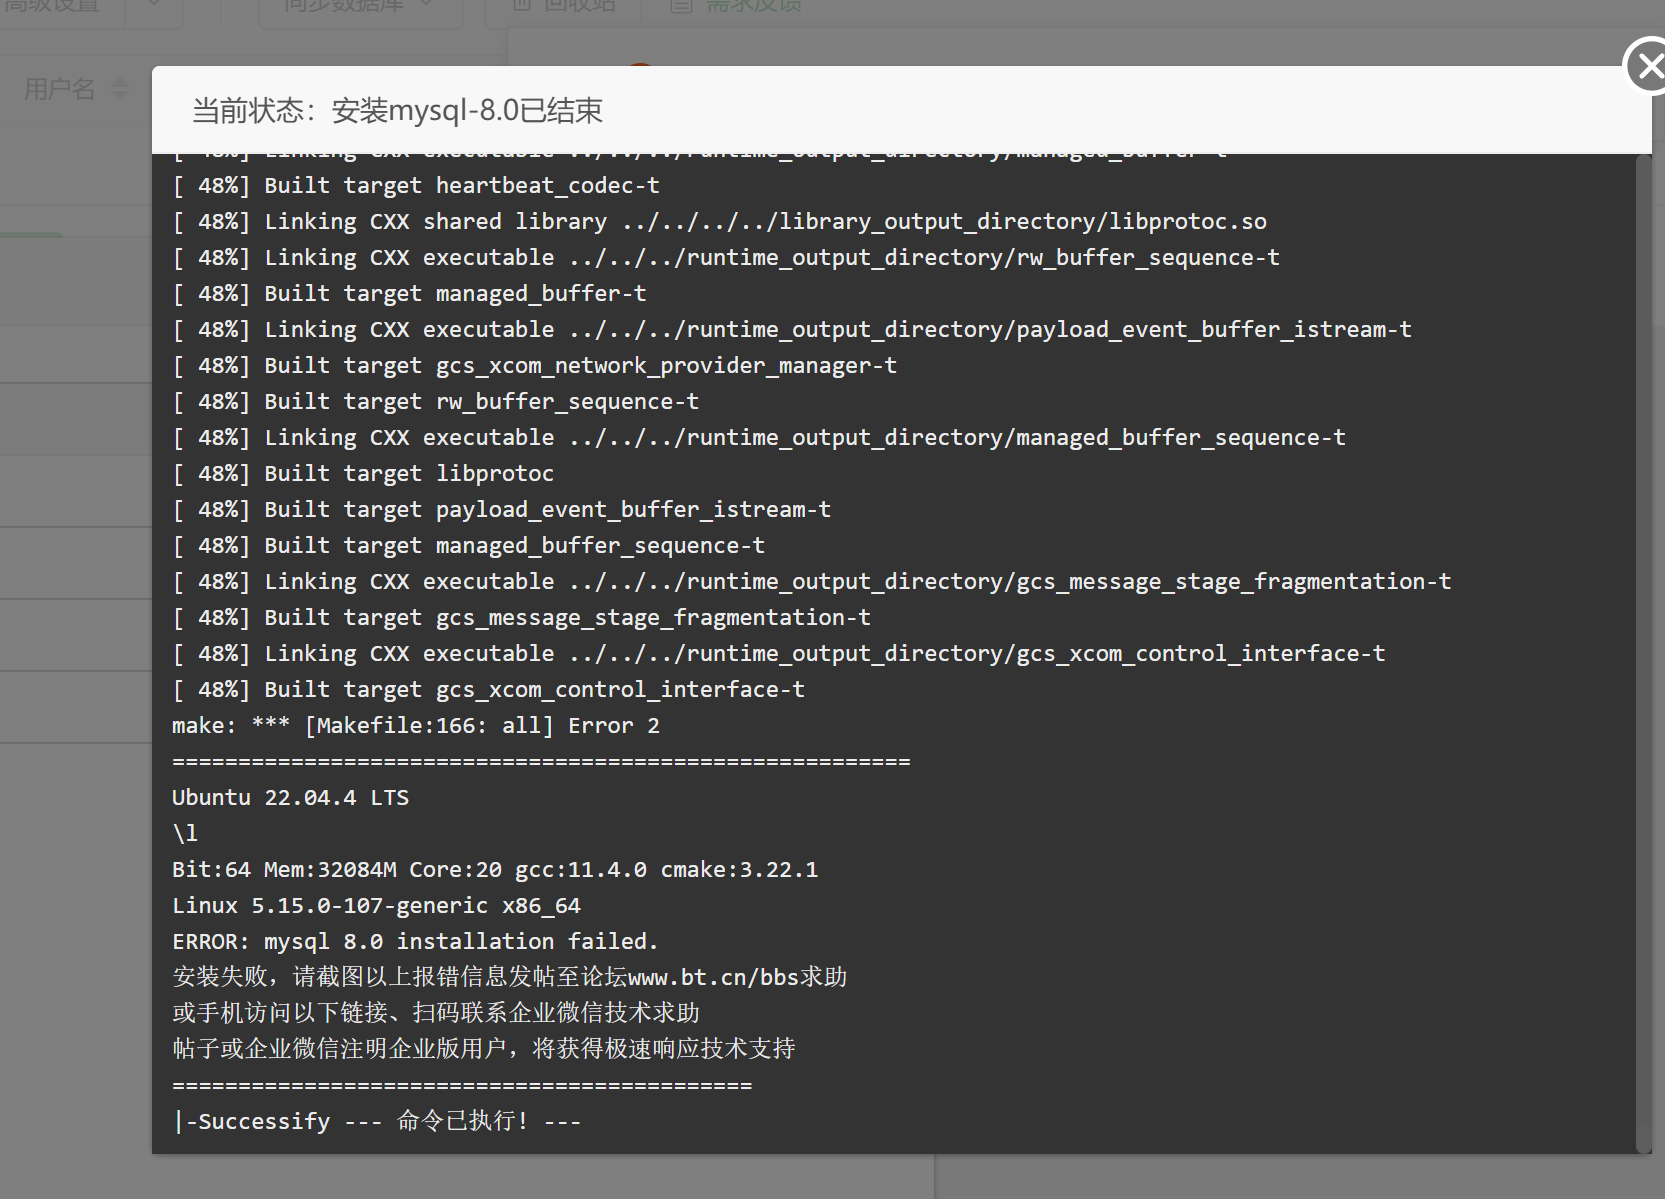This screenshot has width=1665, height=1199.
Task: Select the 'Linking CXX shared library' libprotoc.so line
Action: (x=719, y=222)
